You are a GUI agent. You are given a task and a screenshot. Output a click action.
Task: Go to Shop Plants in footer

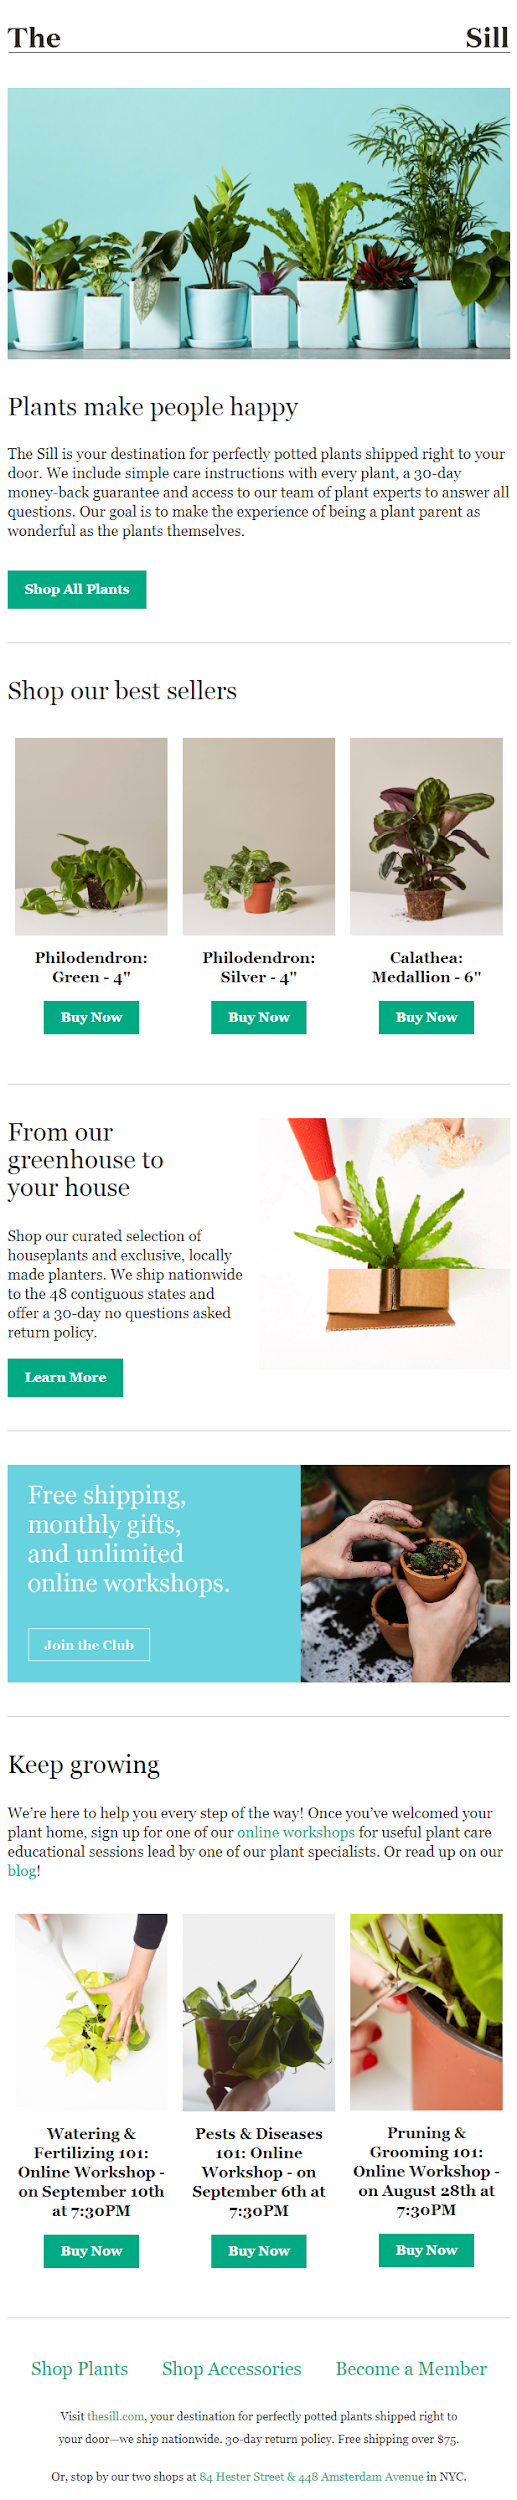coord(80,2368)
